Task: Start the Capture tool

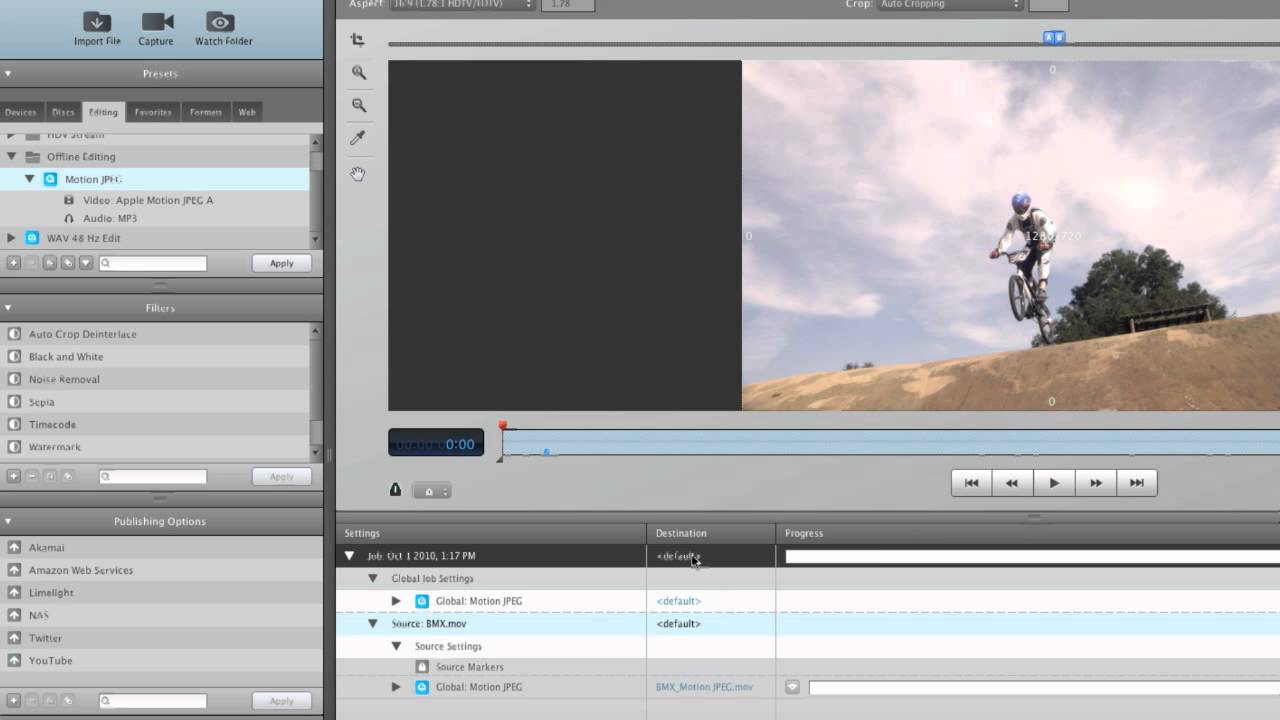Action: pyautogui.click(x=156, y=27)
